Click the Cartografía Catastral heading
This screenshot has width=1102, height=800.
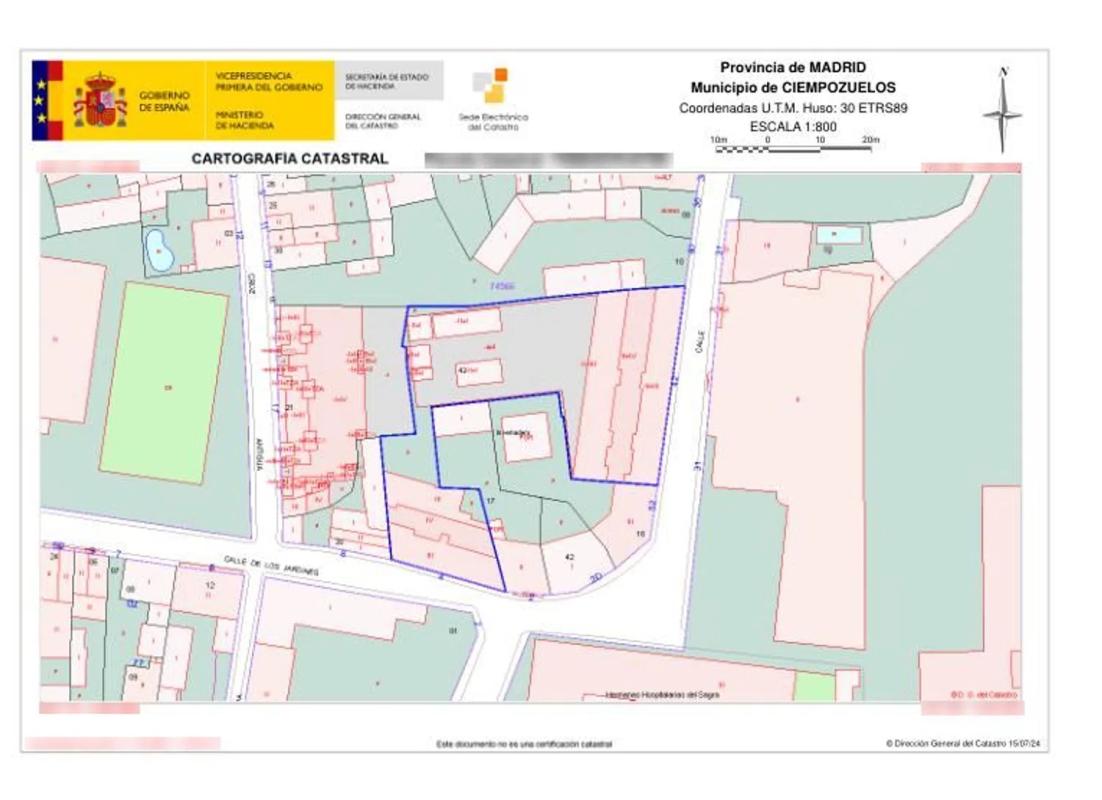[x=289, y=159]
